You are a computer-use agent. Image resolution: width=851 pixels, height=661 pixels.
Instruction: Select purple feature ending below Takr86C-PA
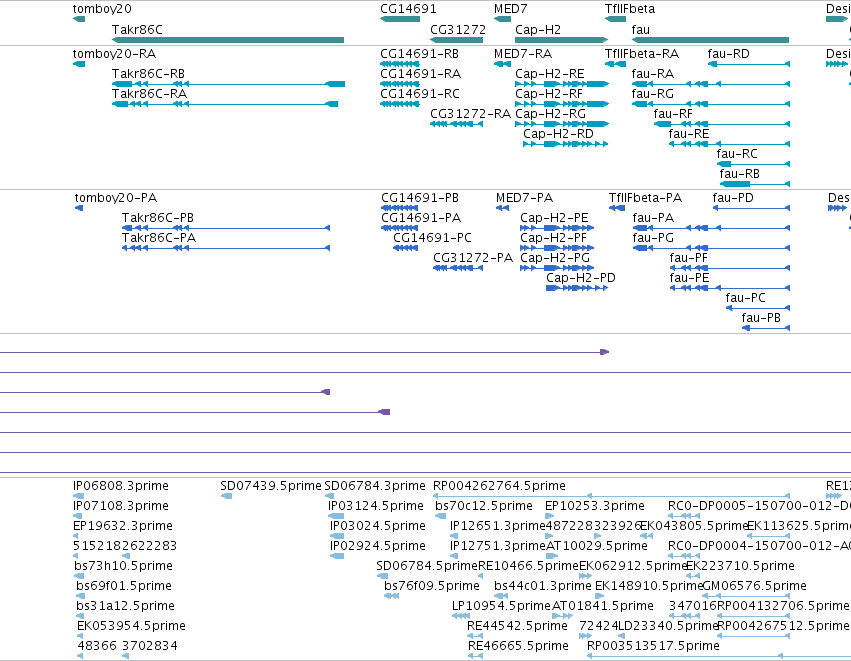(165, 392)
